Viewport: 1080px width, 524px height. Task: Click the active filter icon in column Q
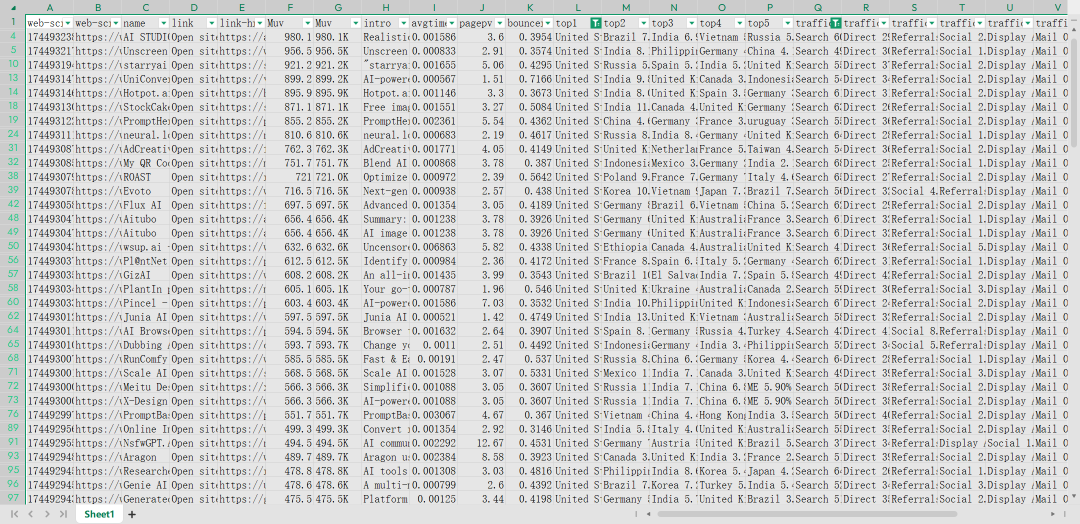[835, 23]
